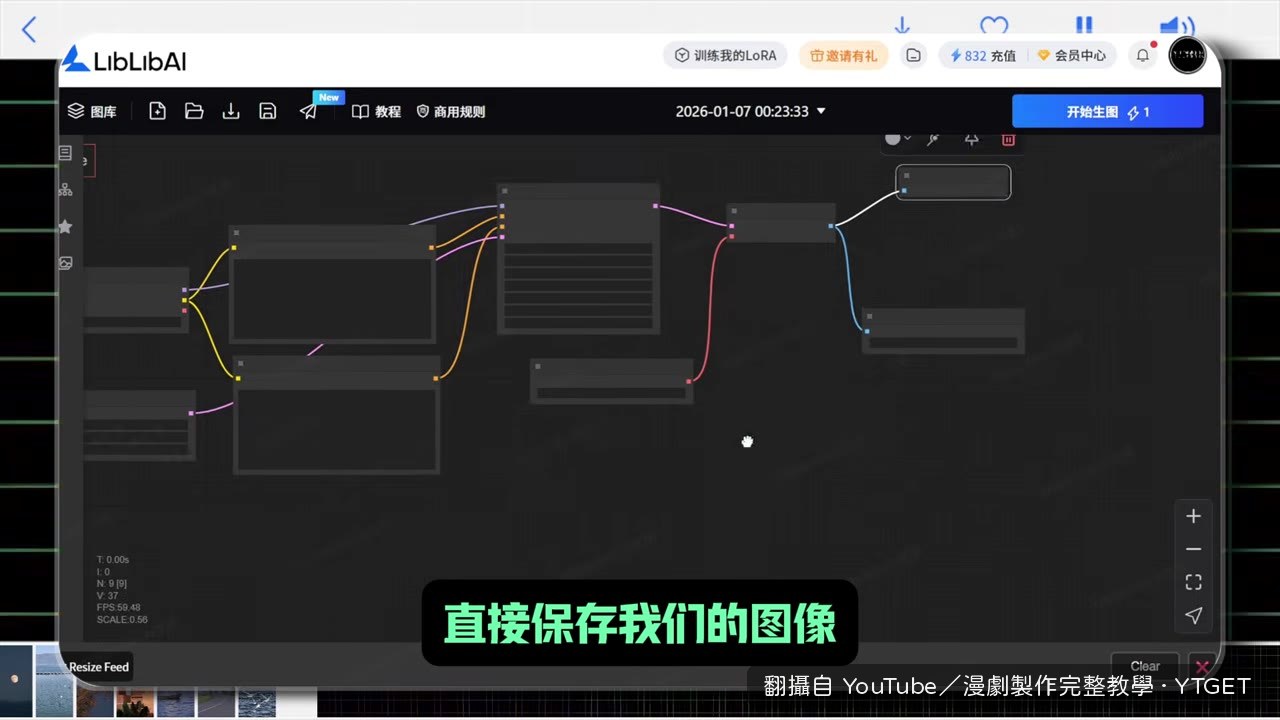Pin the selected node

pyautogui.click(x=971, y=139)
